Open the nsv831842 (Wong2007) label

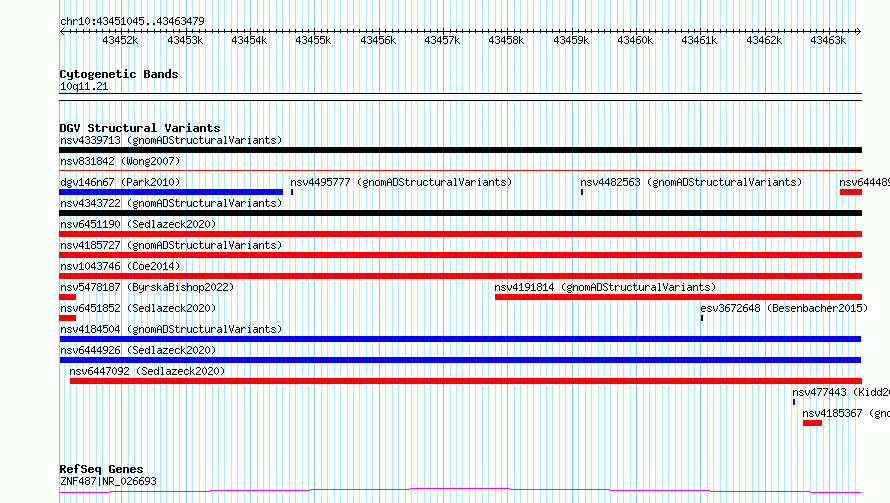120,161
